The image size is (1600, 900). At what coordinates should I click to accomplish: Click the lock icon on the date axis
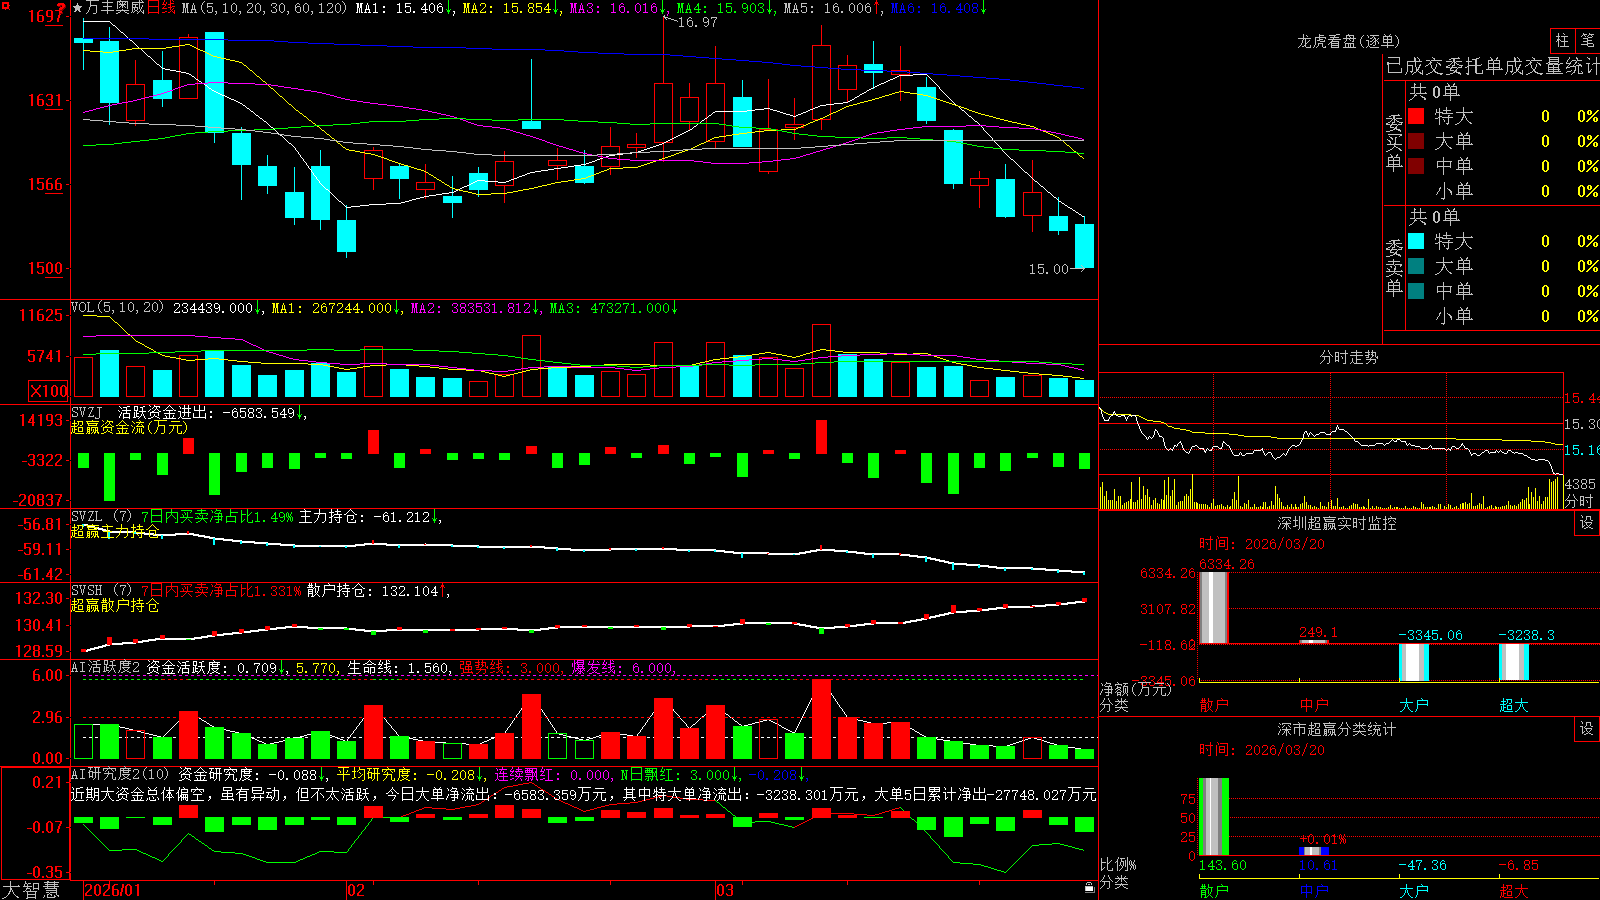[1089, 888]
